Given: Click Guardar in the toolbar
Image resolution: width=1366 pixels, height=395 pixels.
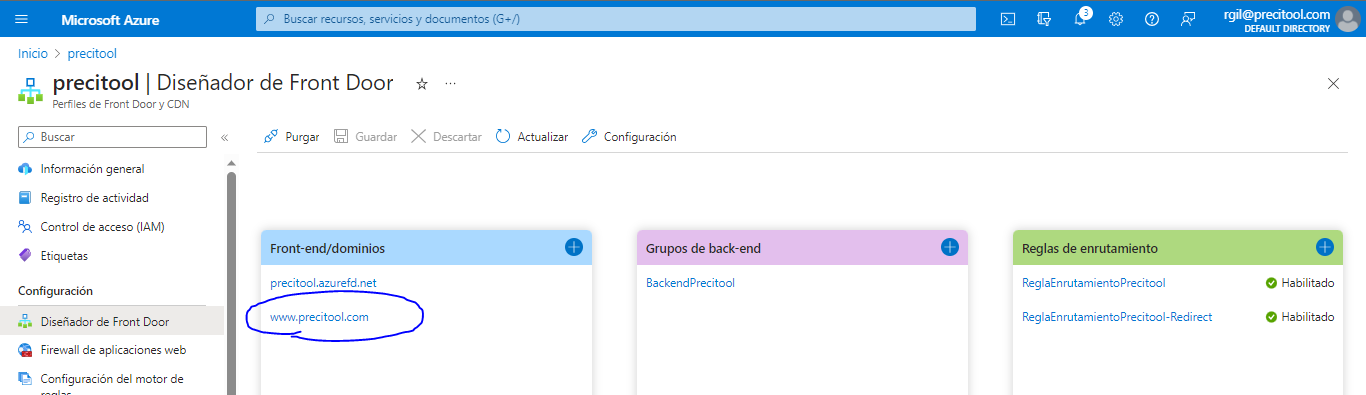Looking at the screenshot, I should [x=365, y=137].
